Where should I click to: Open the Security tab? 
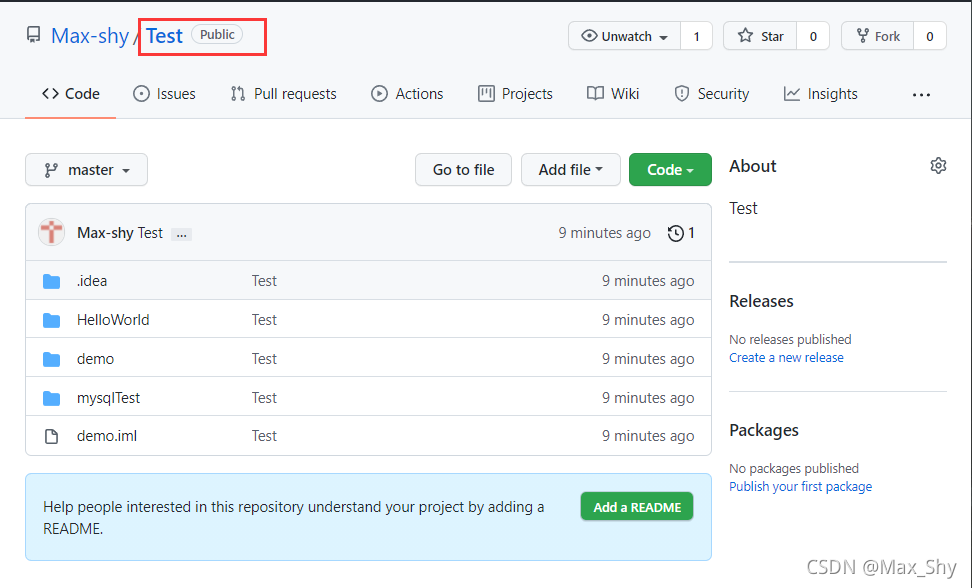[712, 94]
